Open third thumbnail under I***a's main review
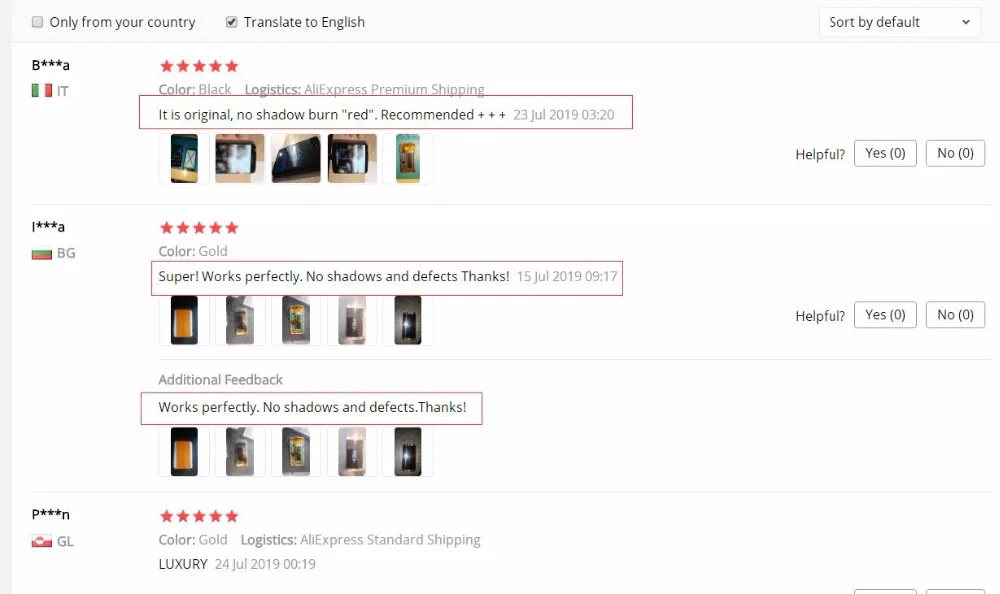The height and width of the screenshot is (594, 1000). tap(296, 320)
